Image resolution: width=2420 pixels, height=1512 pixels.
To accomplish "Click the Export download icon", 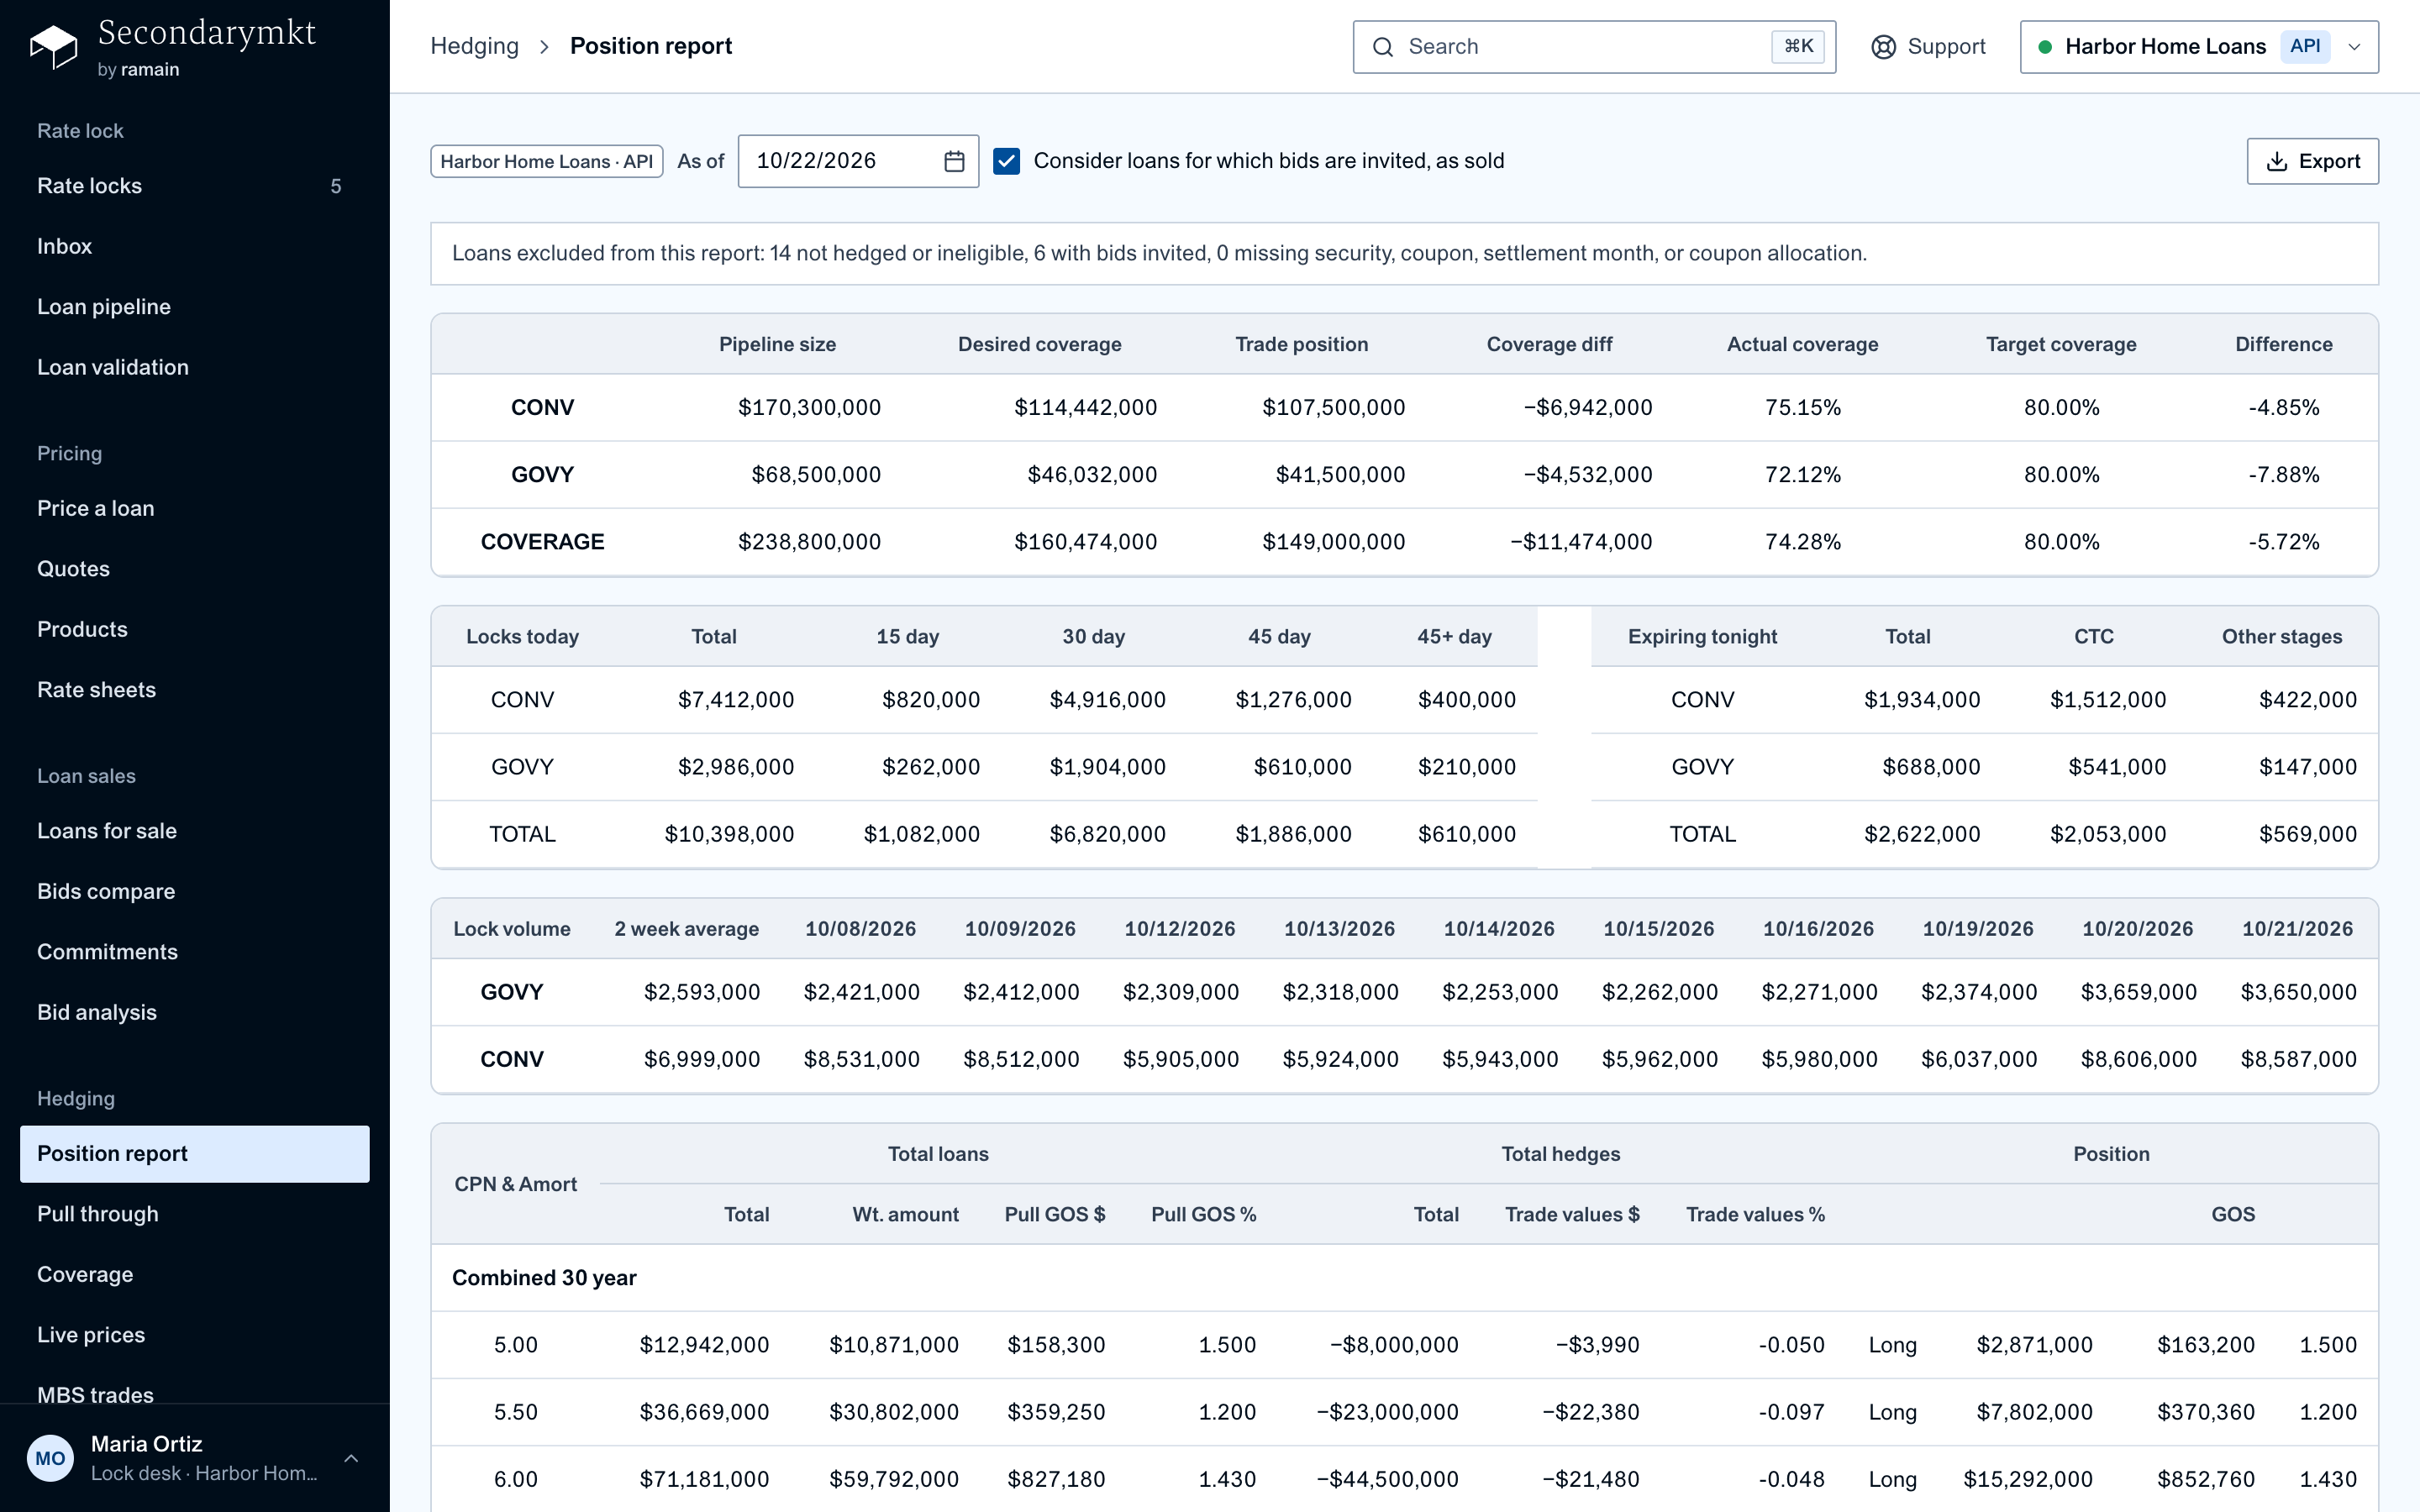I will 2276,161.
